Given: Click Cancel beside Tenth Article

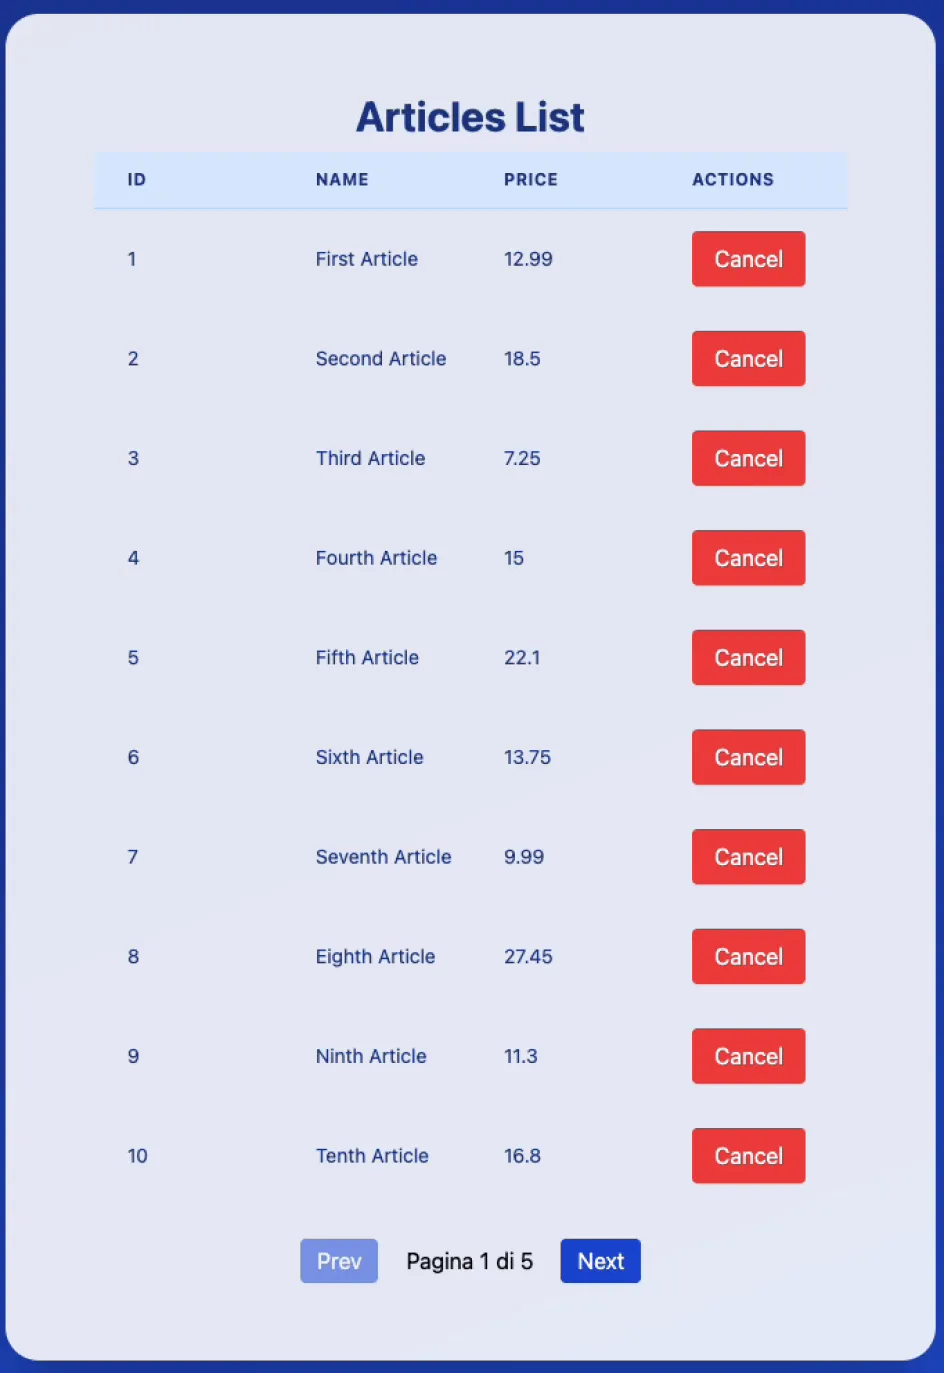Looking at the screenshot, I should click(748, 1156).
